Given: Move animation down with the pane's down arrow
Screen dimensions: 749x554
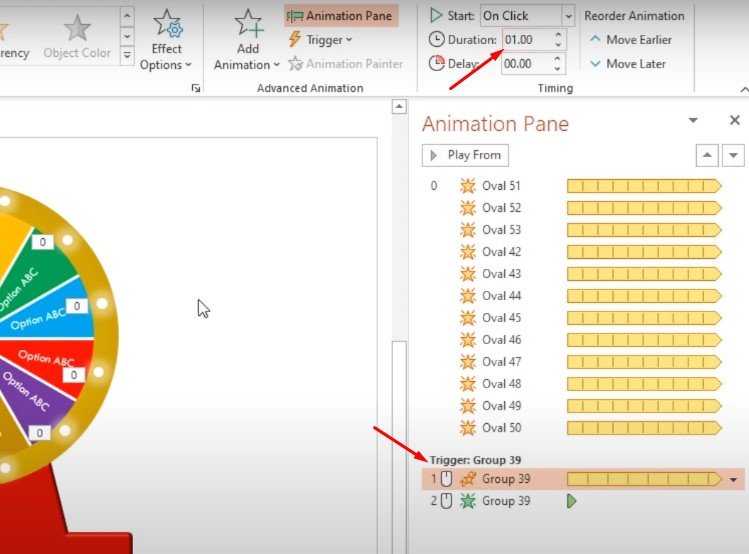Looking at the screenshot, I should click(x=733, y=155).
